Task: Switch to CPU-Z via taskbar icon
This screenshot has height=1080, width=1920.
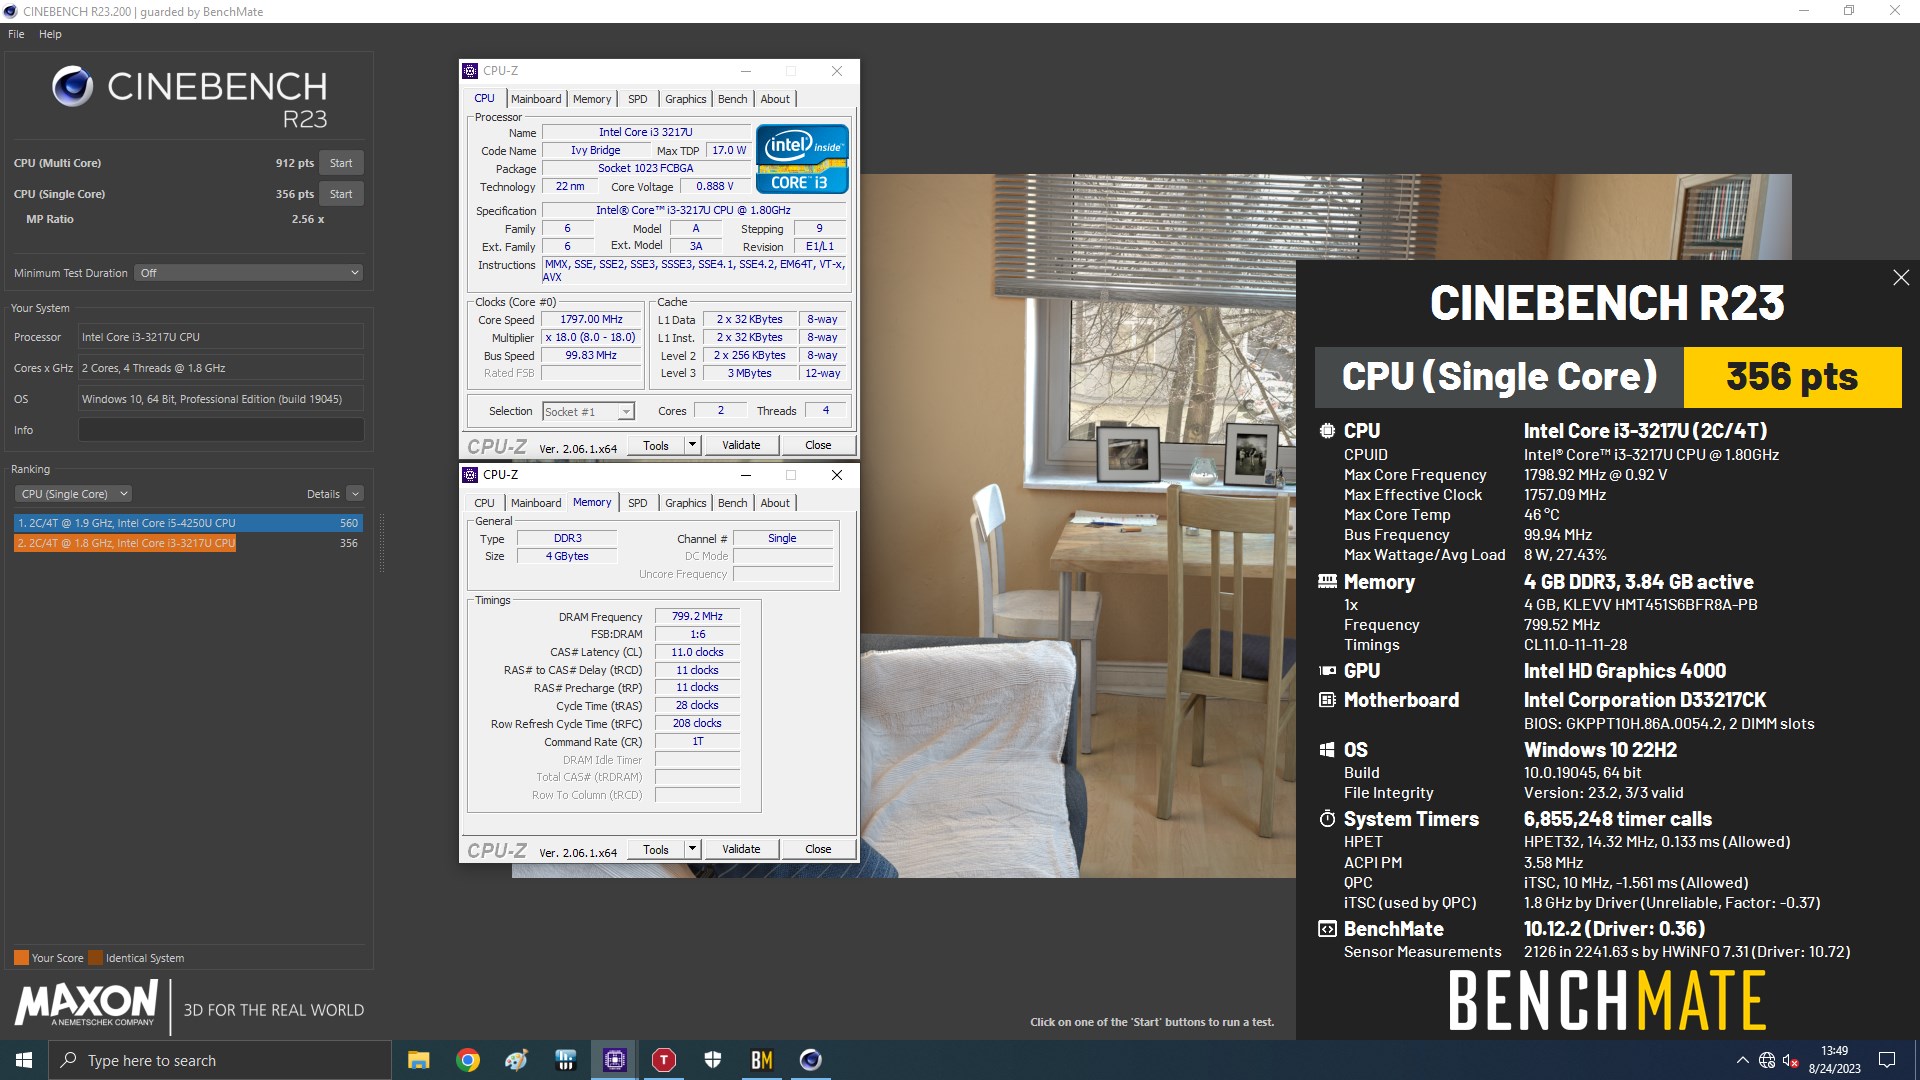Action: point(614,1060)
